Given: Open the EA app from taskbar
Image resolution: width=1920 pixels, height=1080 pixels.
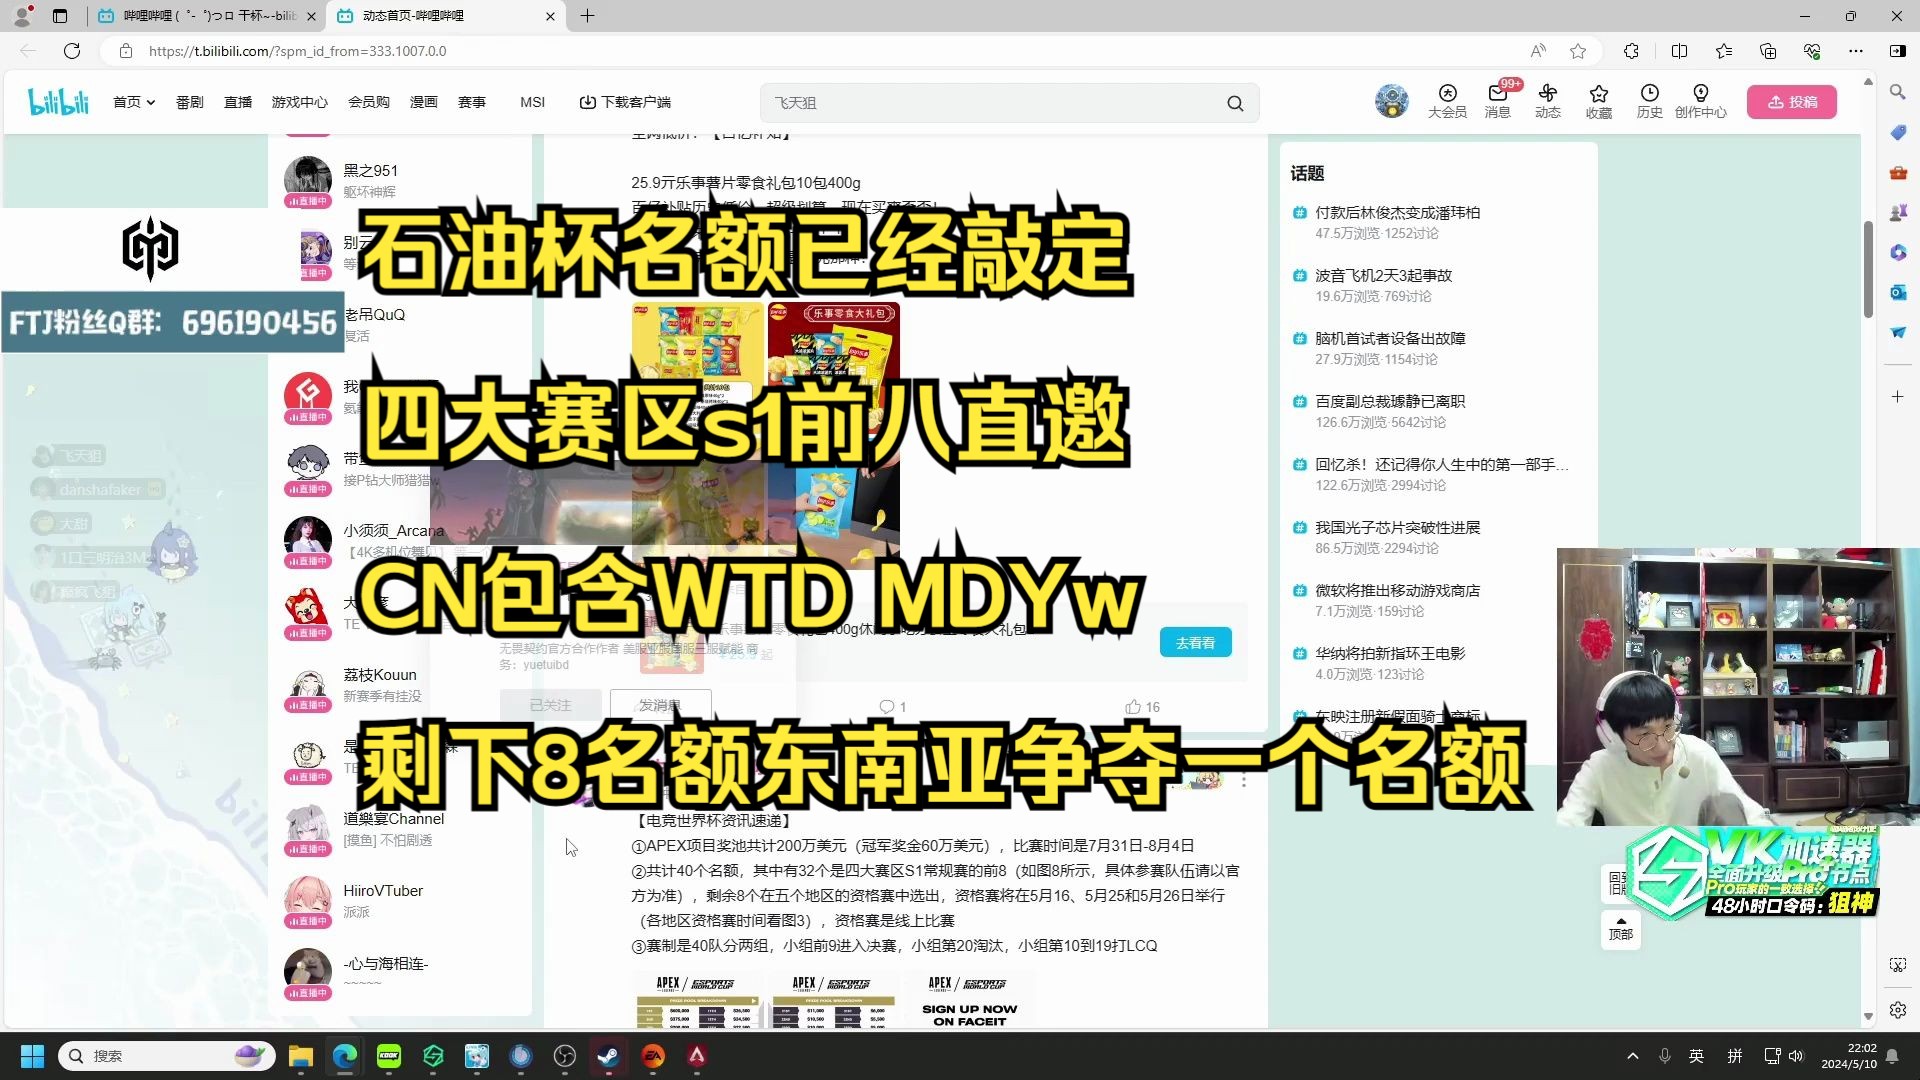Looking at the screenshot, I should point(653,1056).
